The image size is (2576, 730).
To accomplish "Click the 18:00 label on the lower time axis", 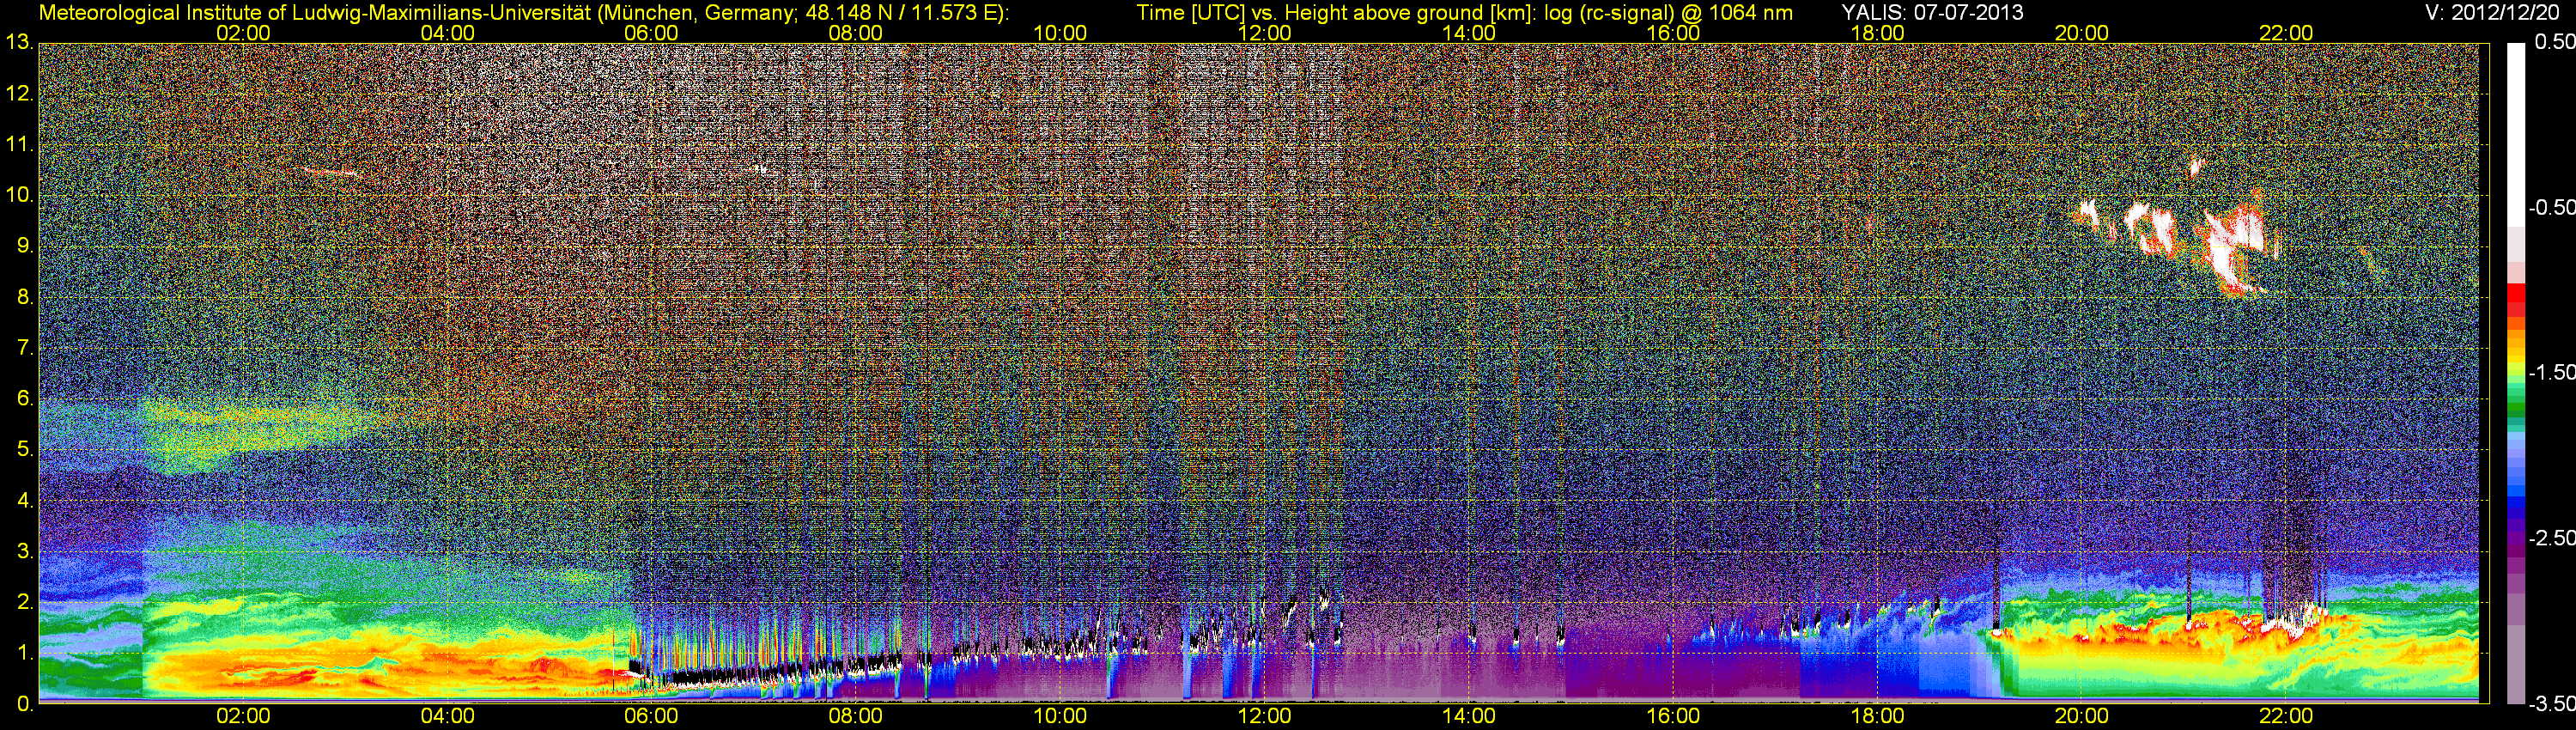I will [1877, 716].
